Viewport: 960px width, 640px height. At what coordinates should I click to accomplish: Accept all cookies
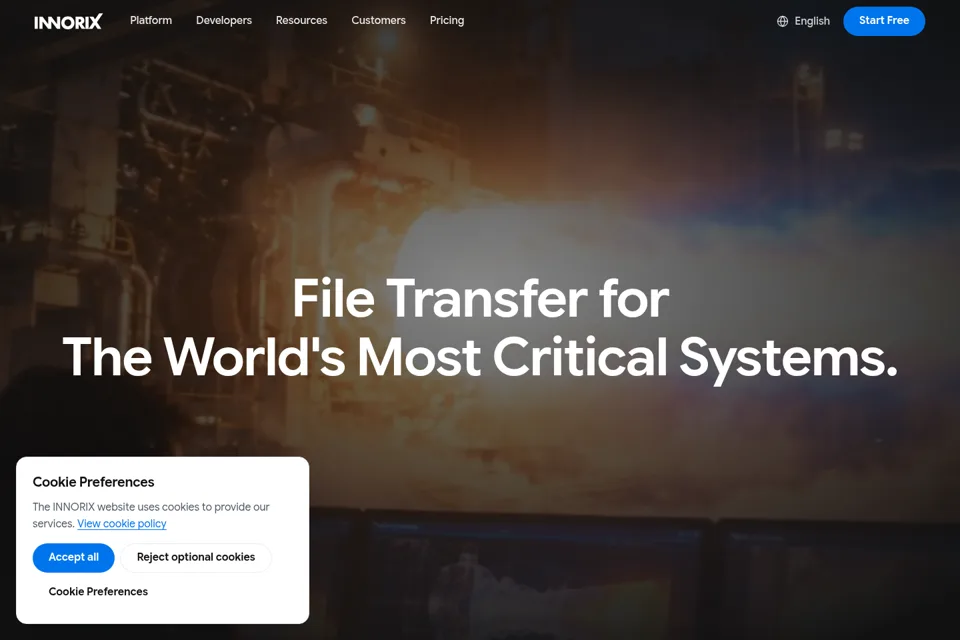[73, 557]
